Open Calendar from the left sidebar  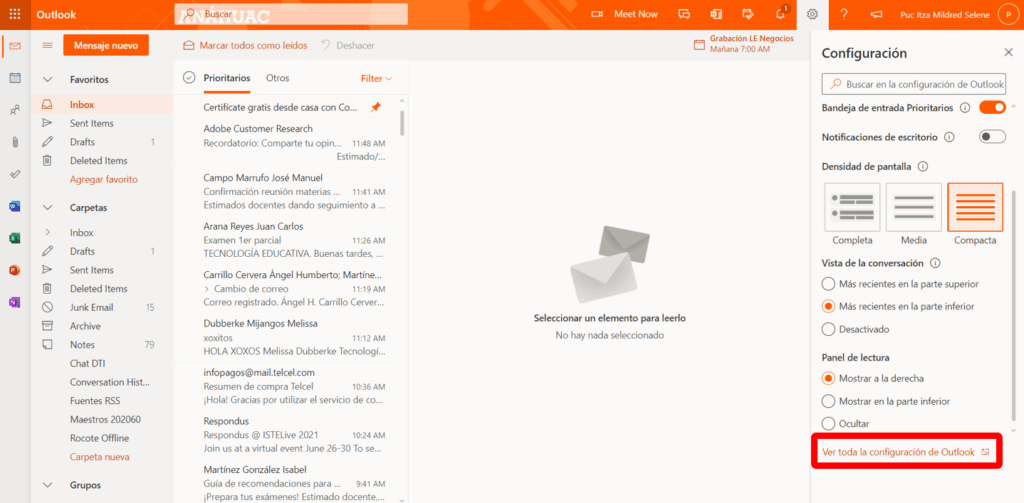[15, 78]
